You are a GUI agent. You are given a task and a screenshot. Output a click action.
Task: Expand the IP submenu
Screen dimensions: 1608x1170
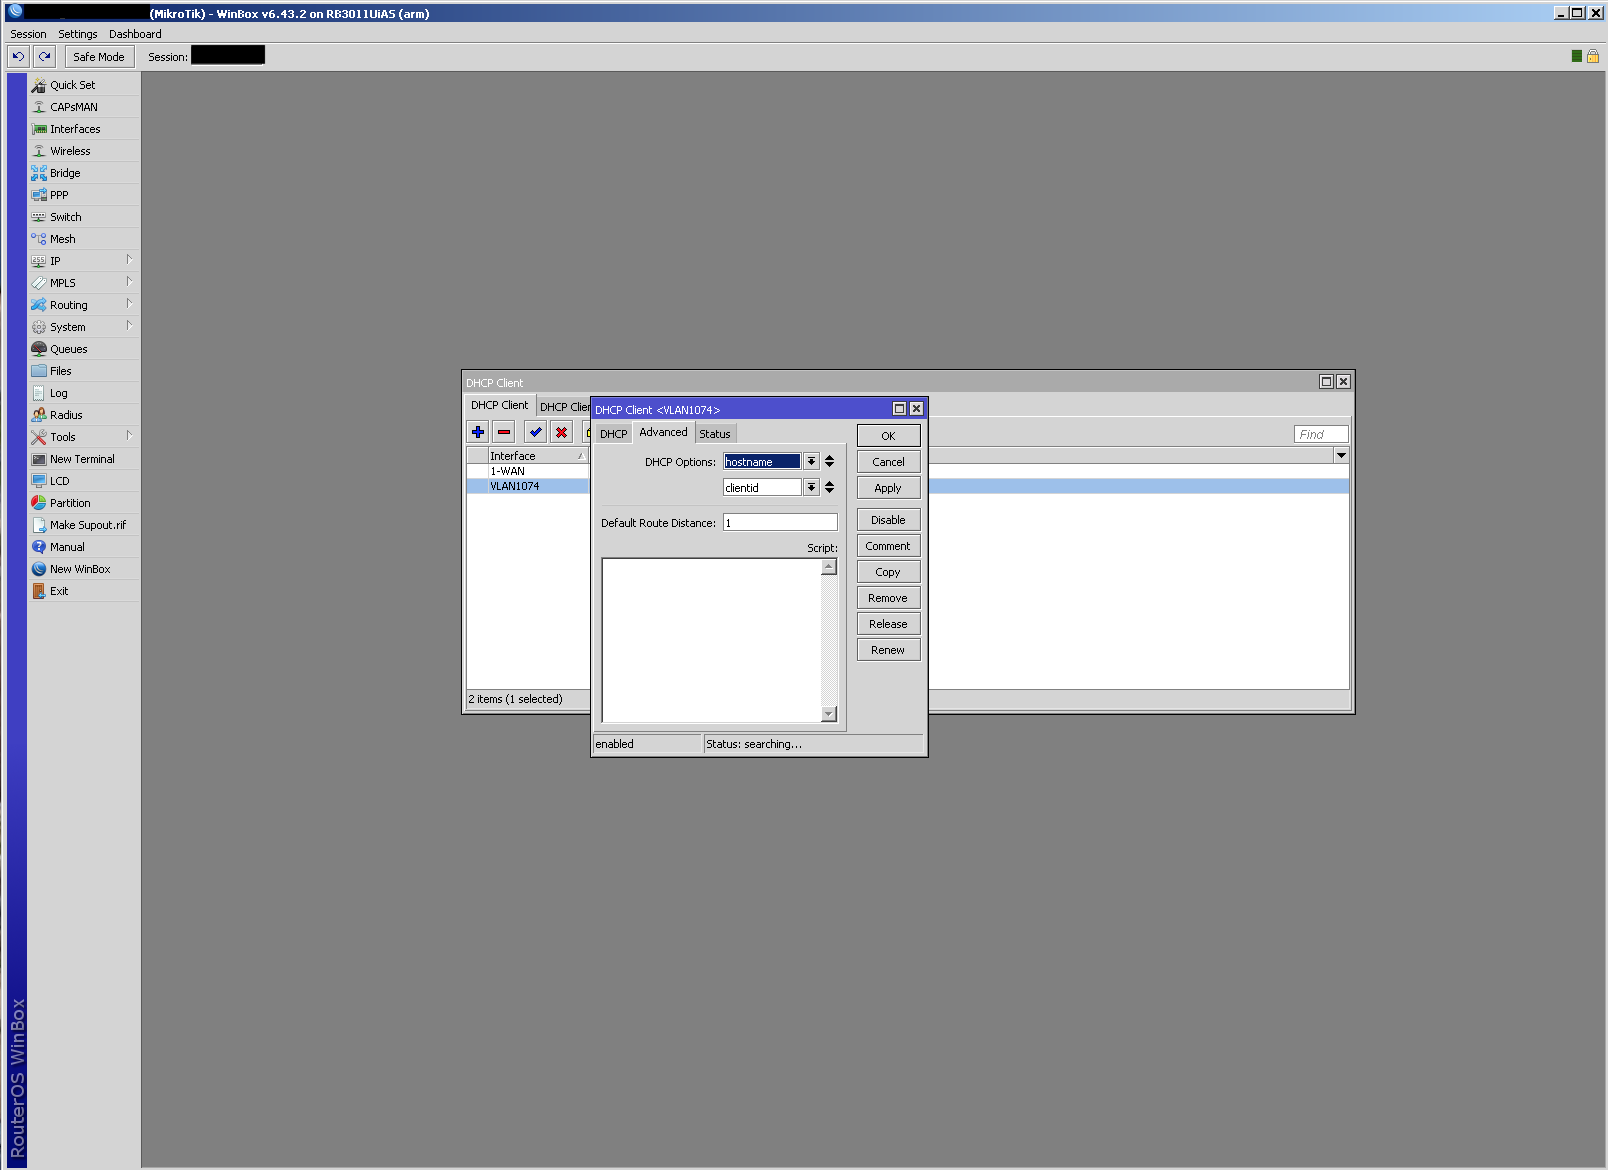tap(129, 260)
